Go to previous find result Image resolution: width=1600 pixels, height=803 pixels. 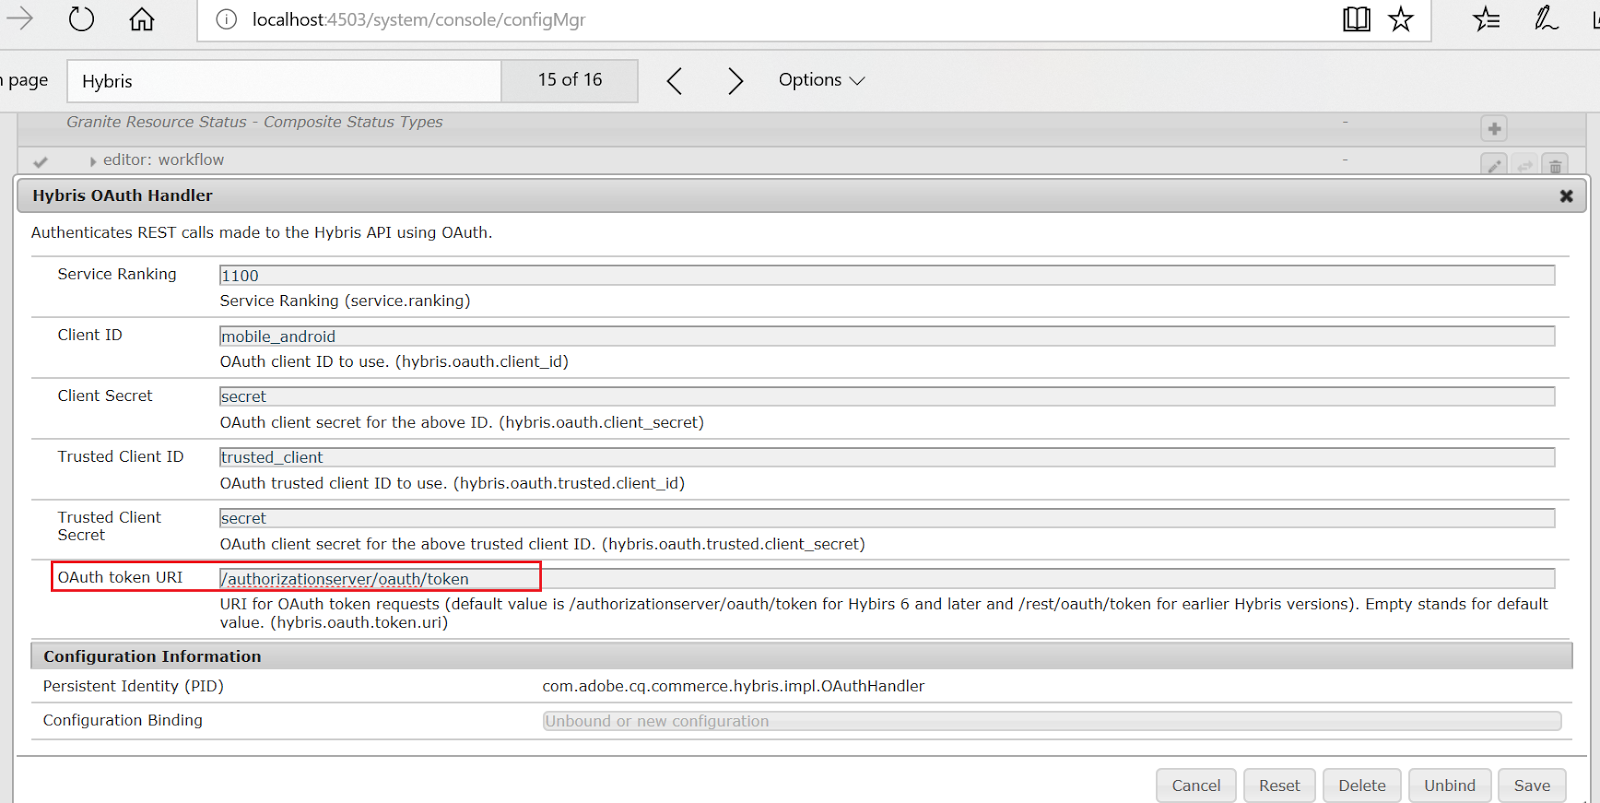pyautogui.click(x=675, y=81)
